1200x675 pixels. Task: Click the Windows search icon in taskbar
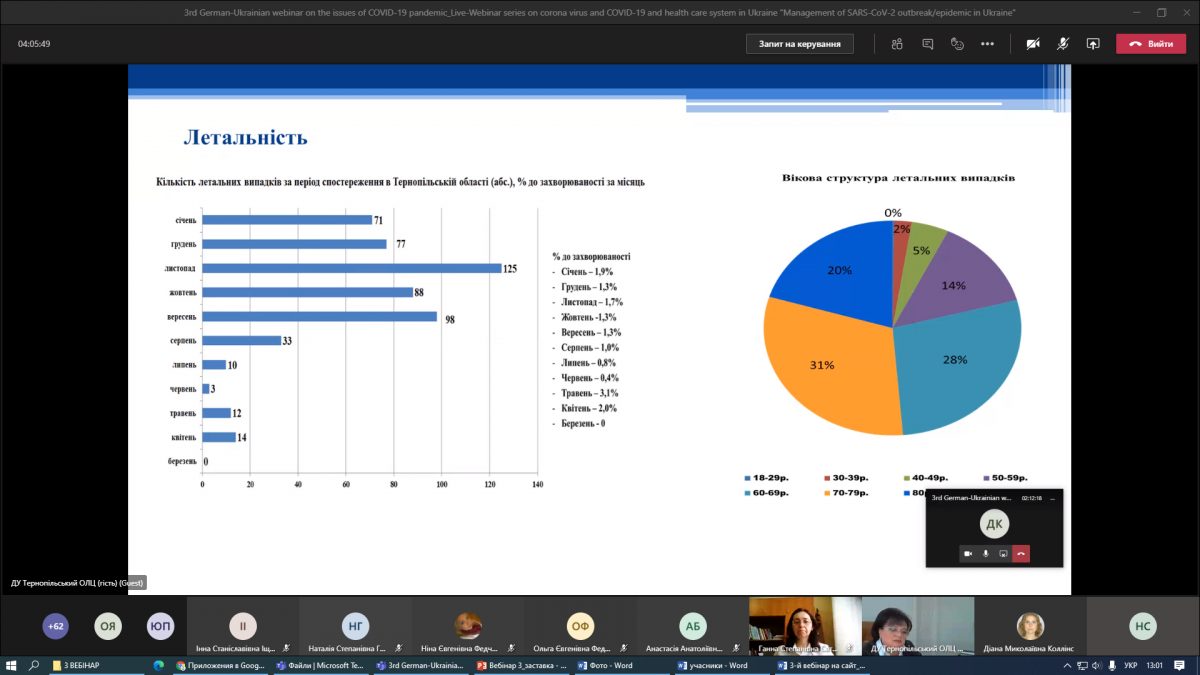(34, 665)
